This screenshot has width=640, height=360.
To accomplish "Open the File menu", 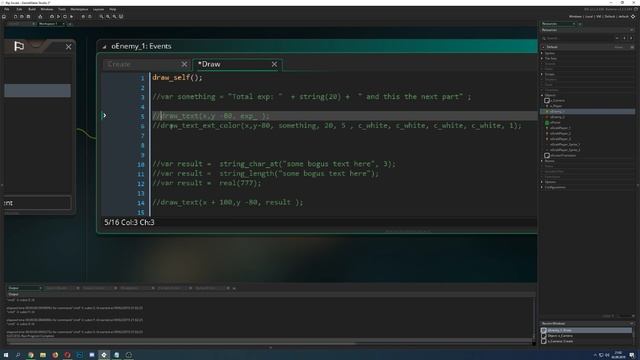I will (x=7, y=9).
